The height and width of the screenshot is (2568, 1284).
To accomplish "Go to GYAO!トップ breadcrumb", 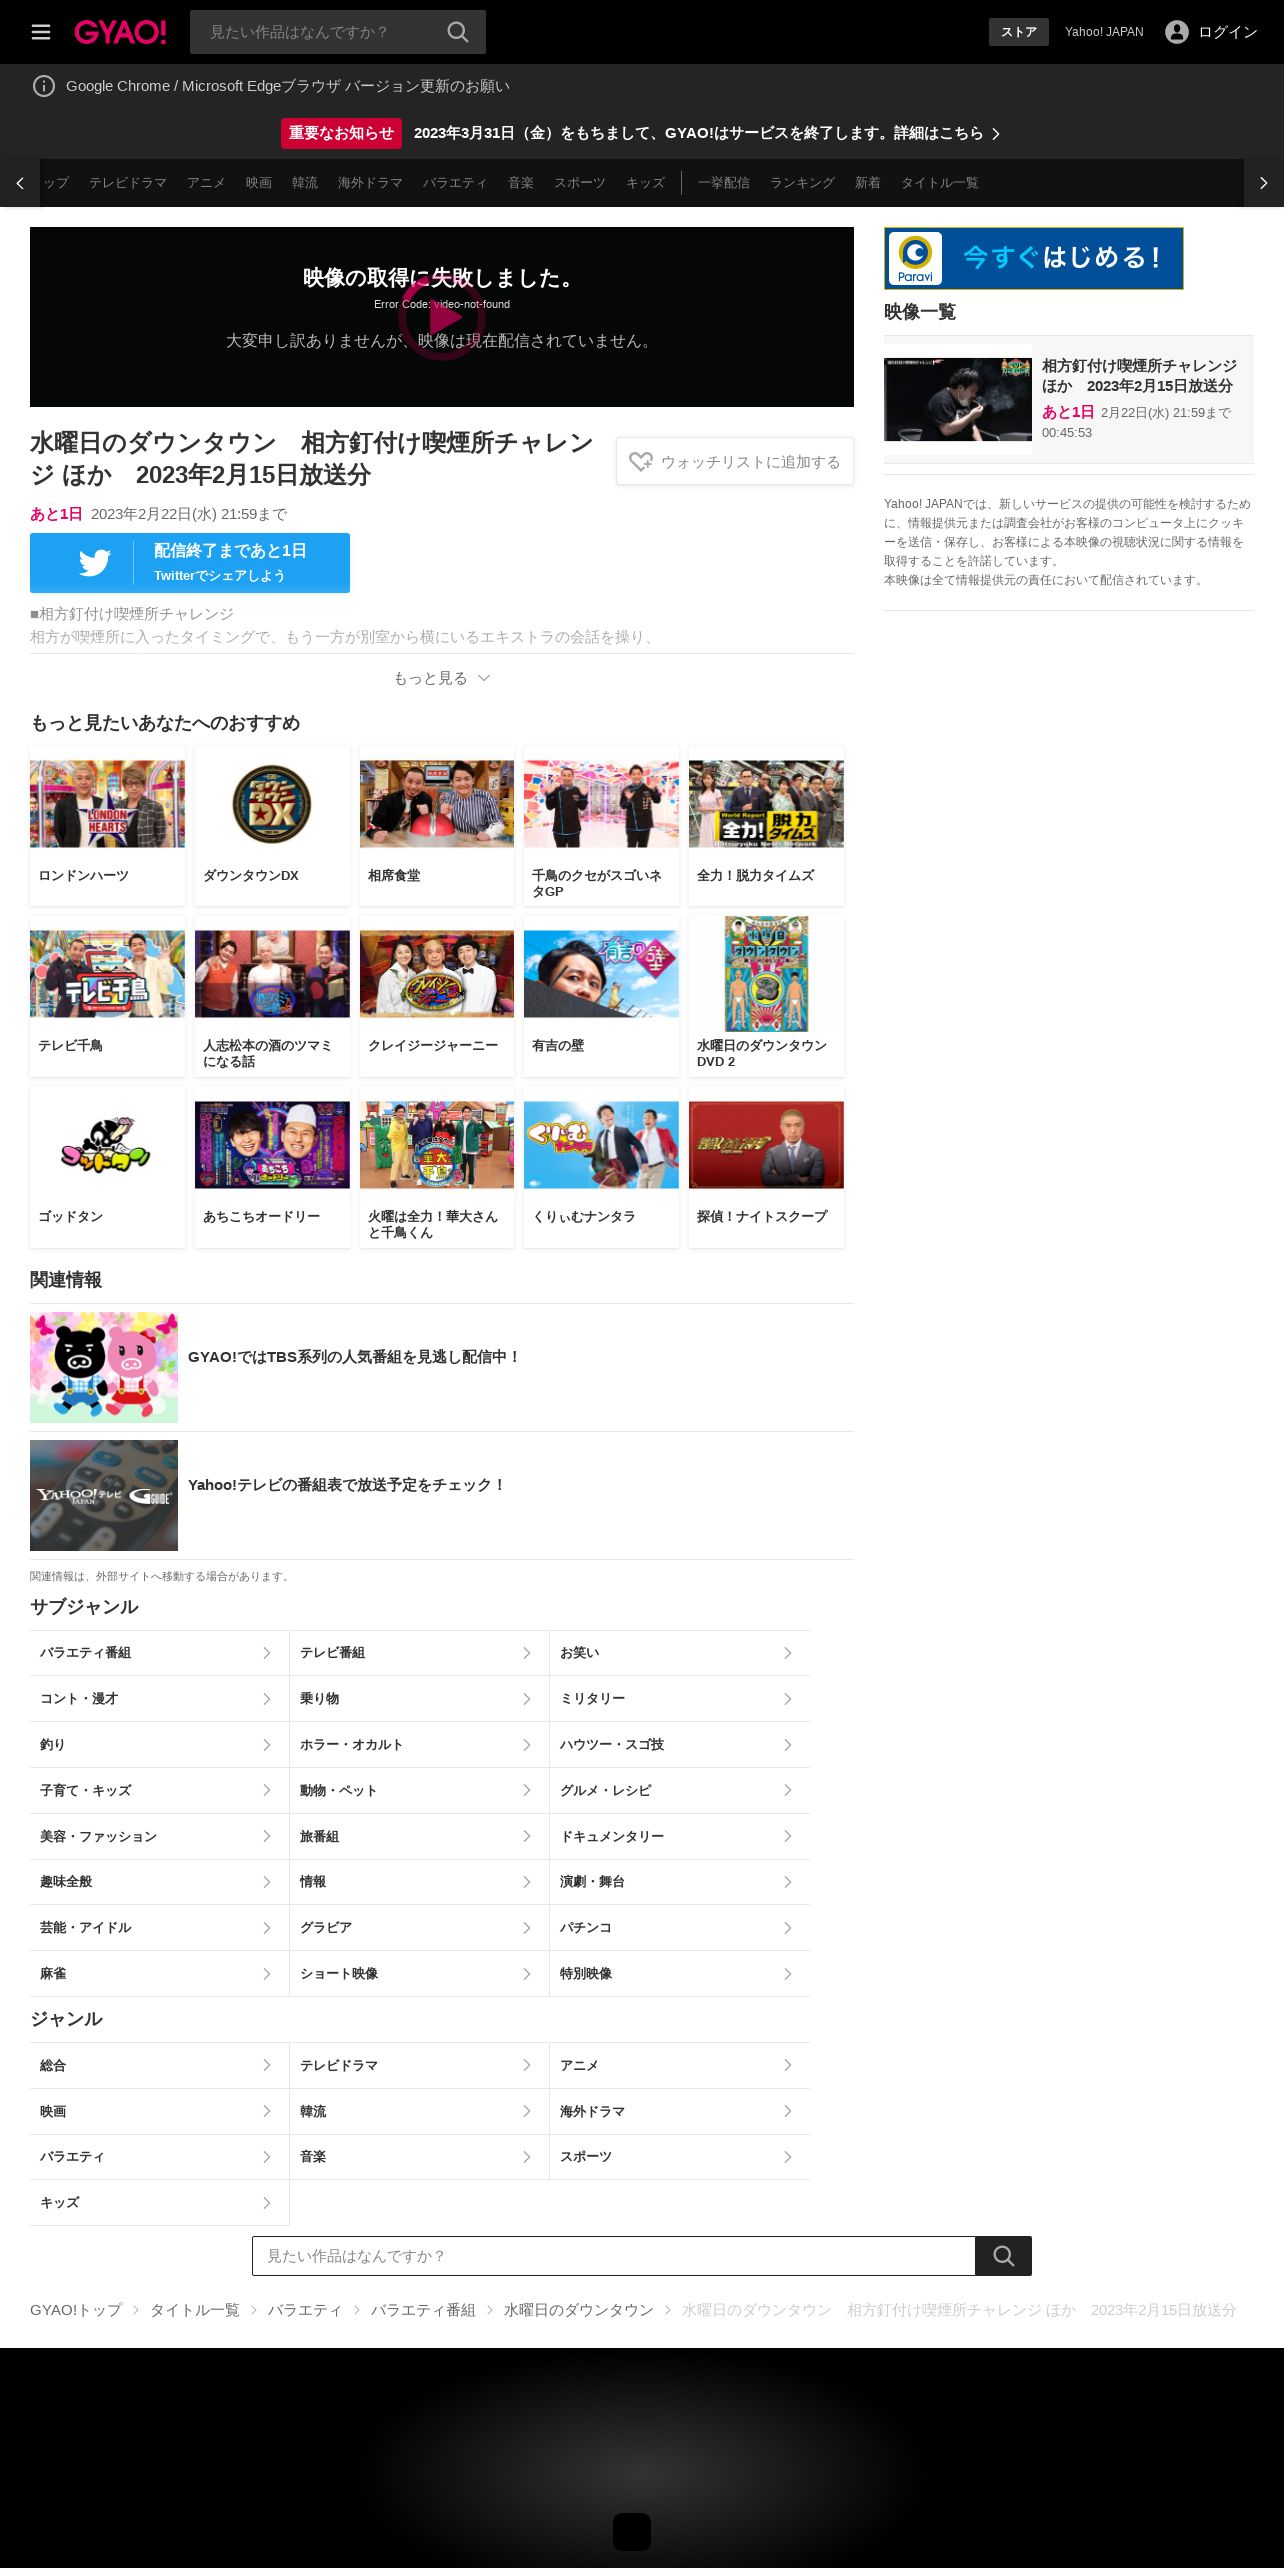I will pyautogui.click(x=76, y=2310).
